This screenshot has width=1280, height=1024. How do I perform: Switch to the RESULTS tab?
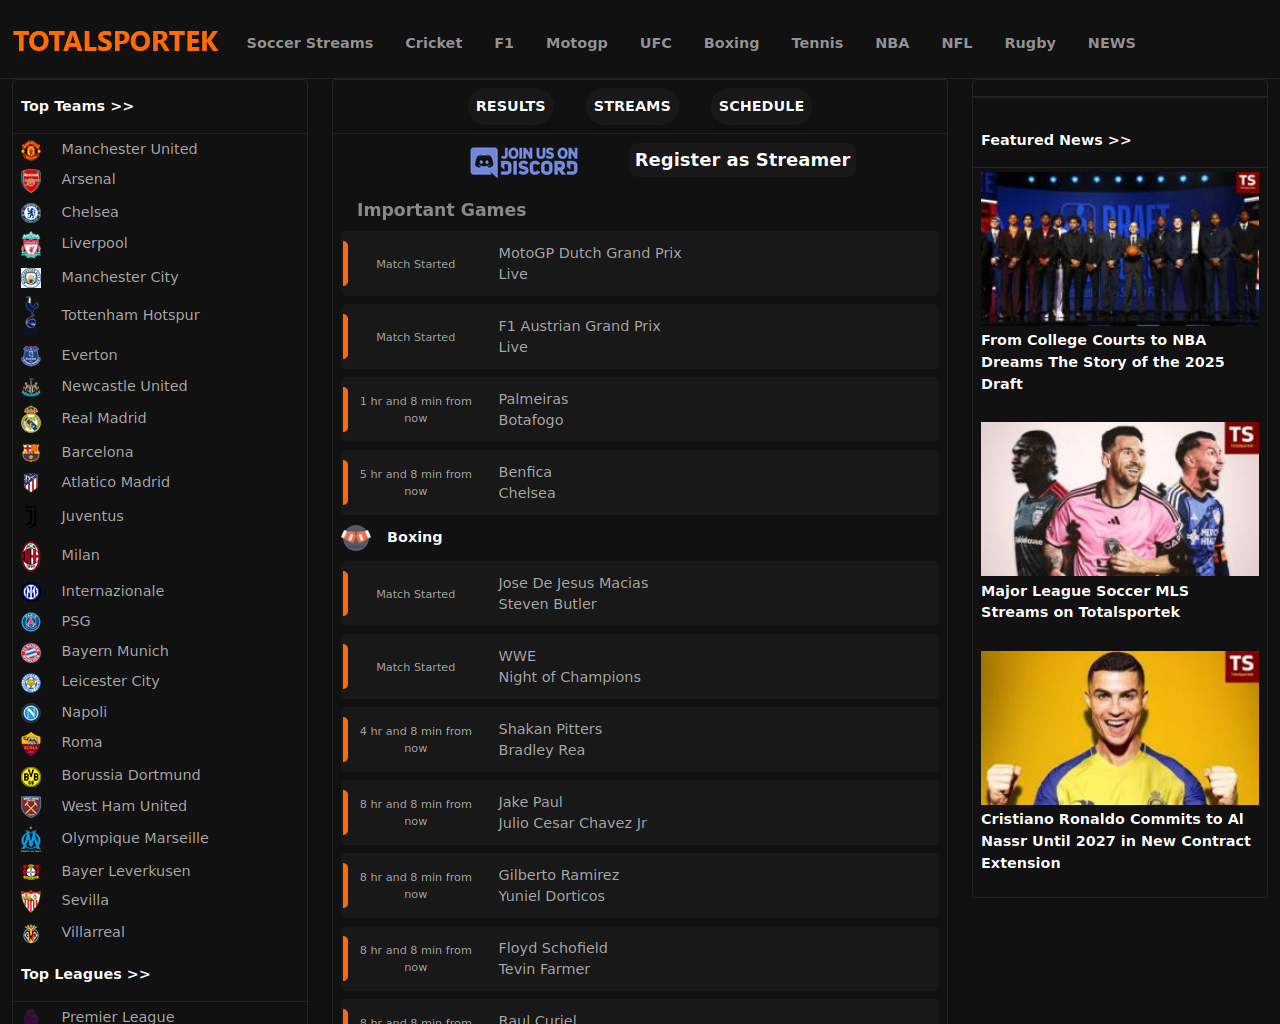pos(511,106)
